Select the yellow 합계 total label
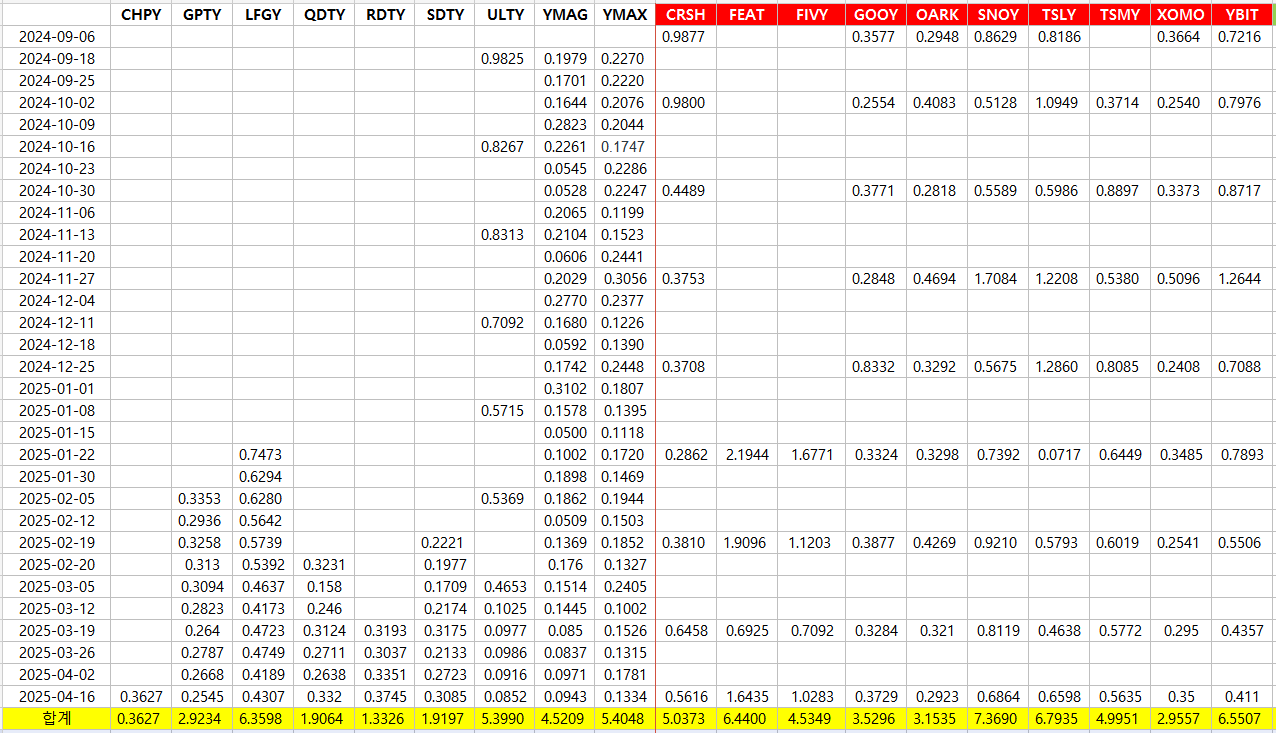The image size is (1276, 733). pos(57,718)
